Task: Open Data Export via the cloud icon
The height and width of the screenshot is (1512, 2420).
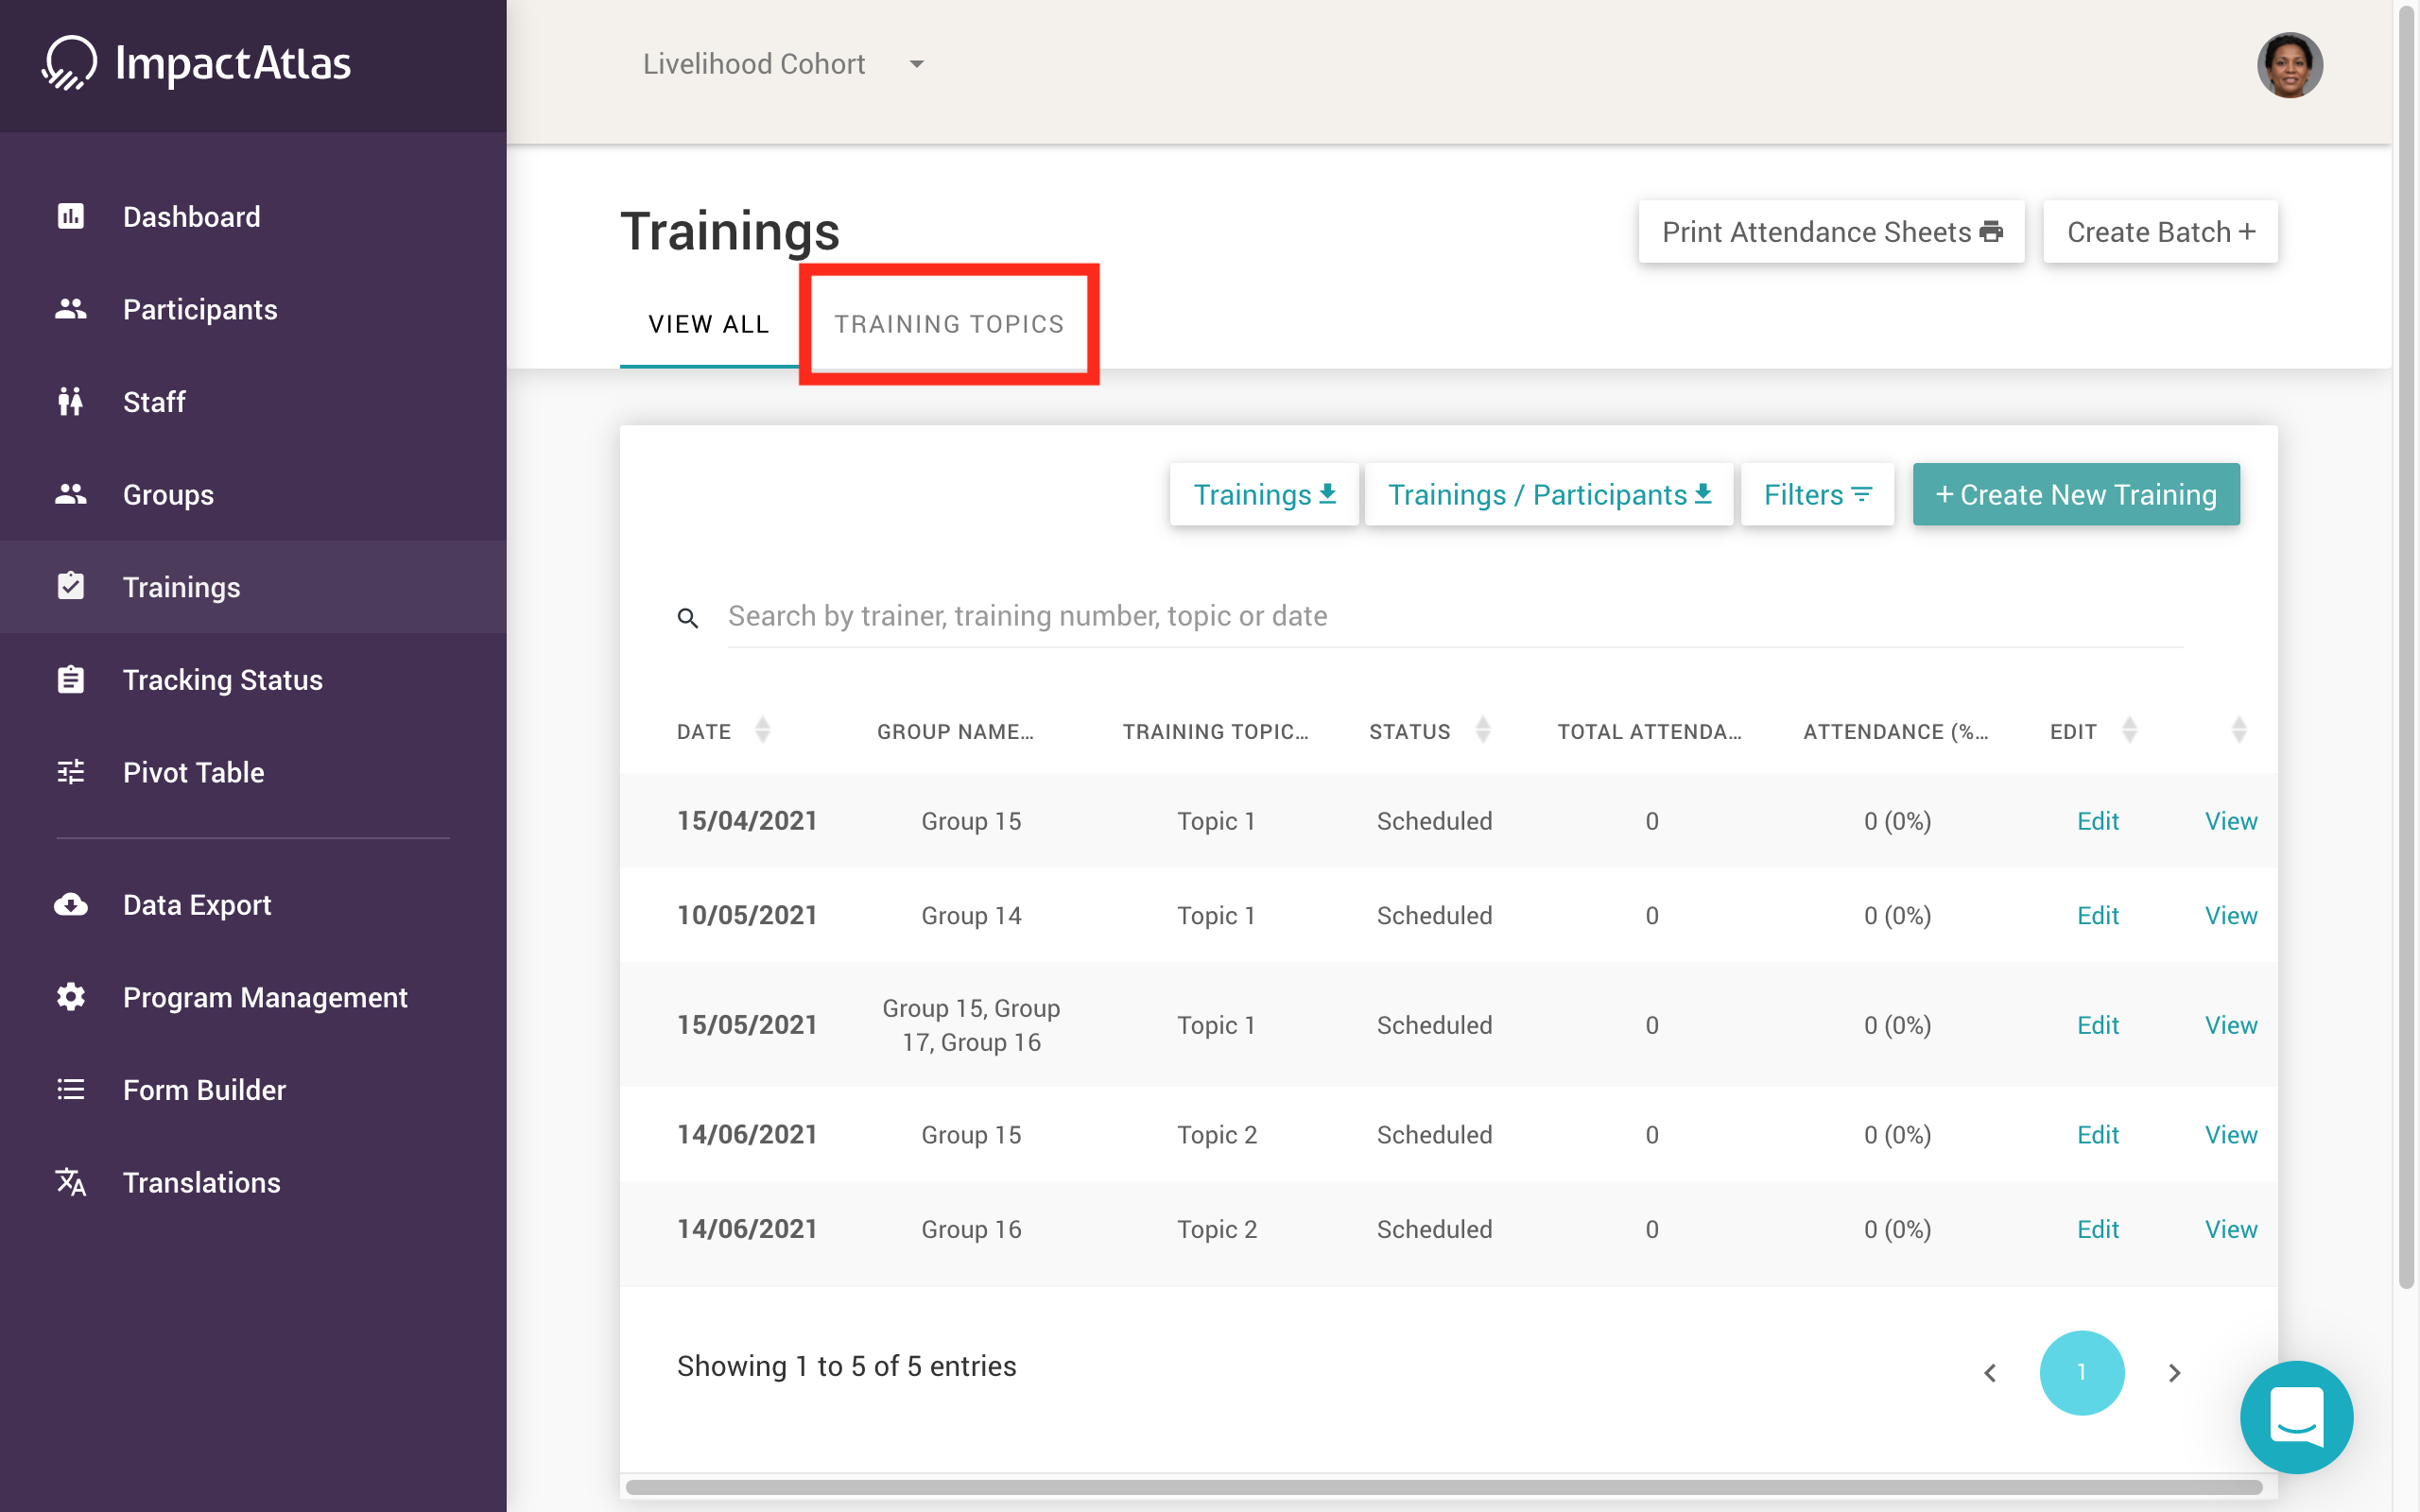Action: 70,905
